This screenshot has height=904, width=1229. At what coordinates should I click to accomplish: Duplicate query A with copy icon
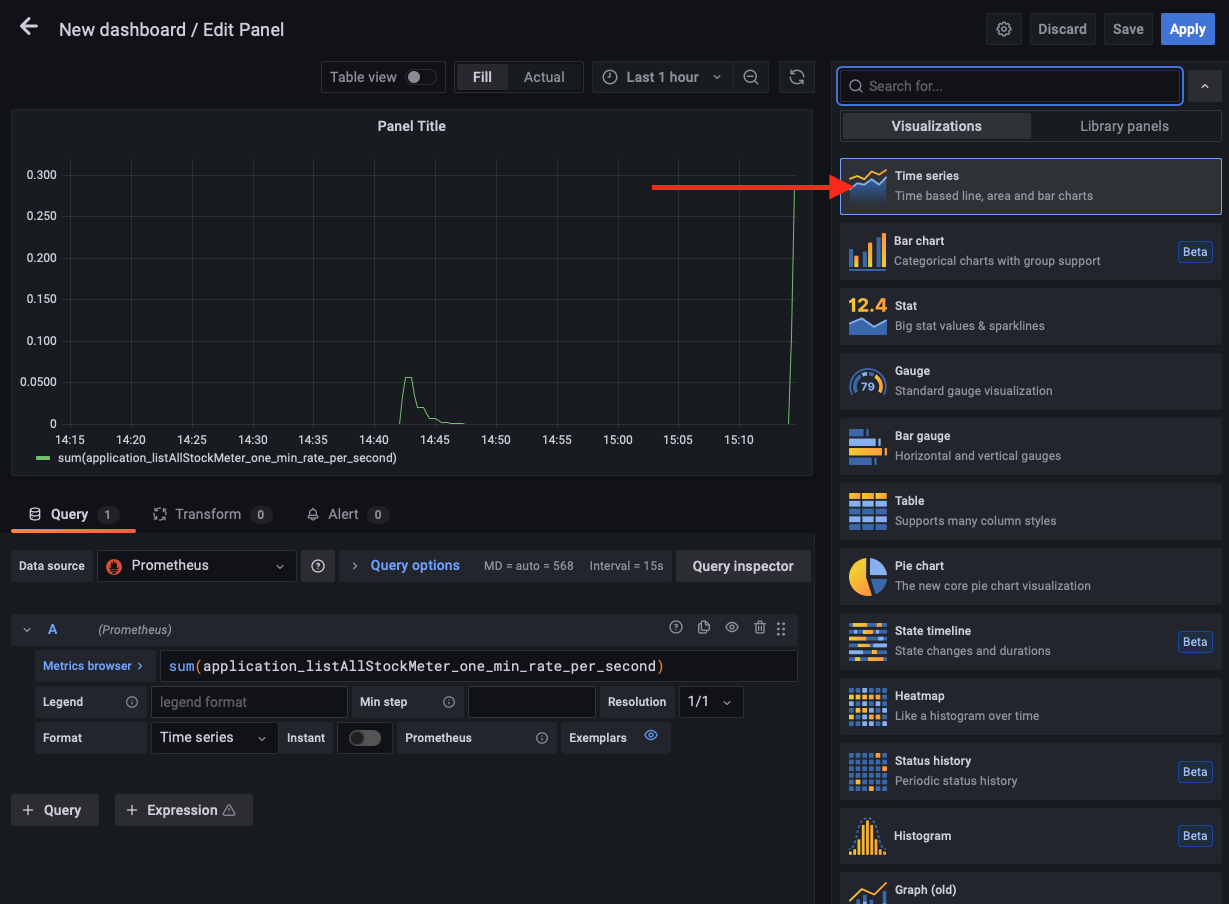(x=704, y=628)
